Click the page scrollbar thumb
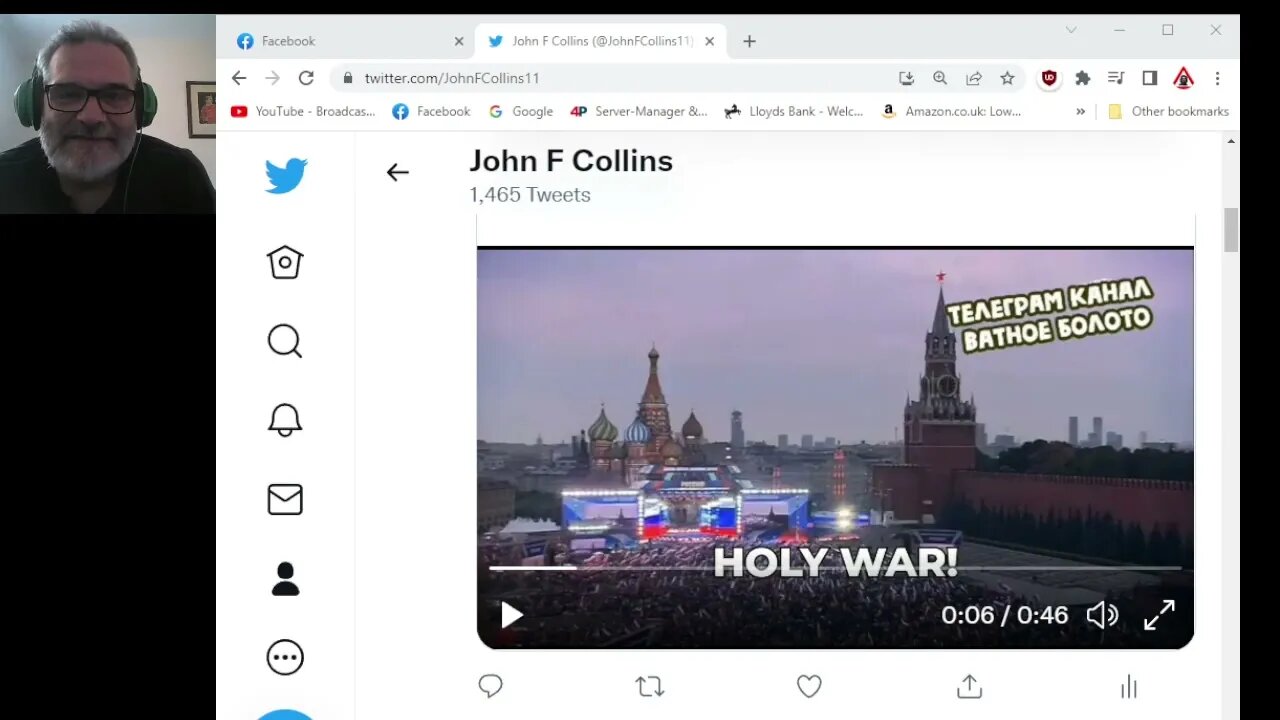The image size is (1280, 720). 1231,230
